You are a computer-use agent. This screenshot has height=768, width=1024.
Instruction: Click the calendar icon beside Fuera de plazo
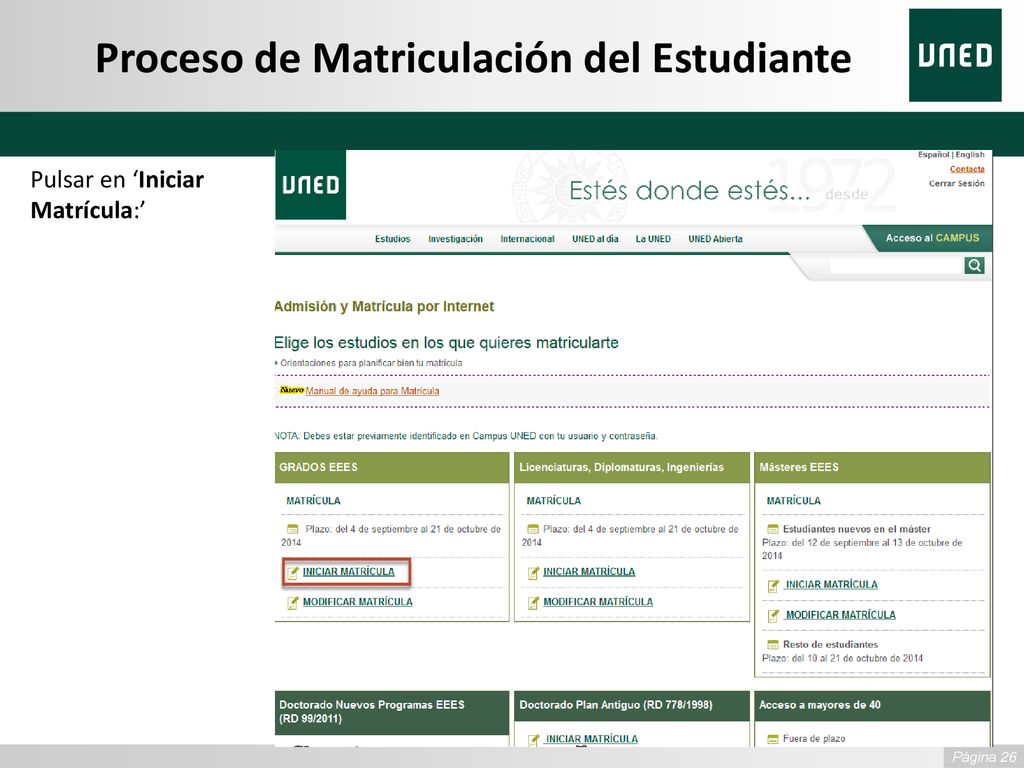773,739
